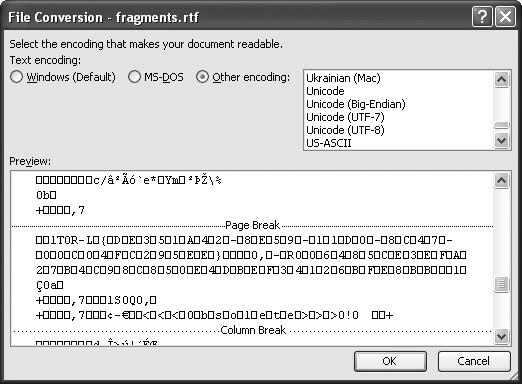Click the Help question mark icon
522x384 pixels.
[482, 17]
